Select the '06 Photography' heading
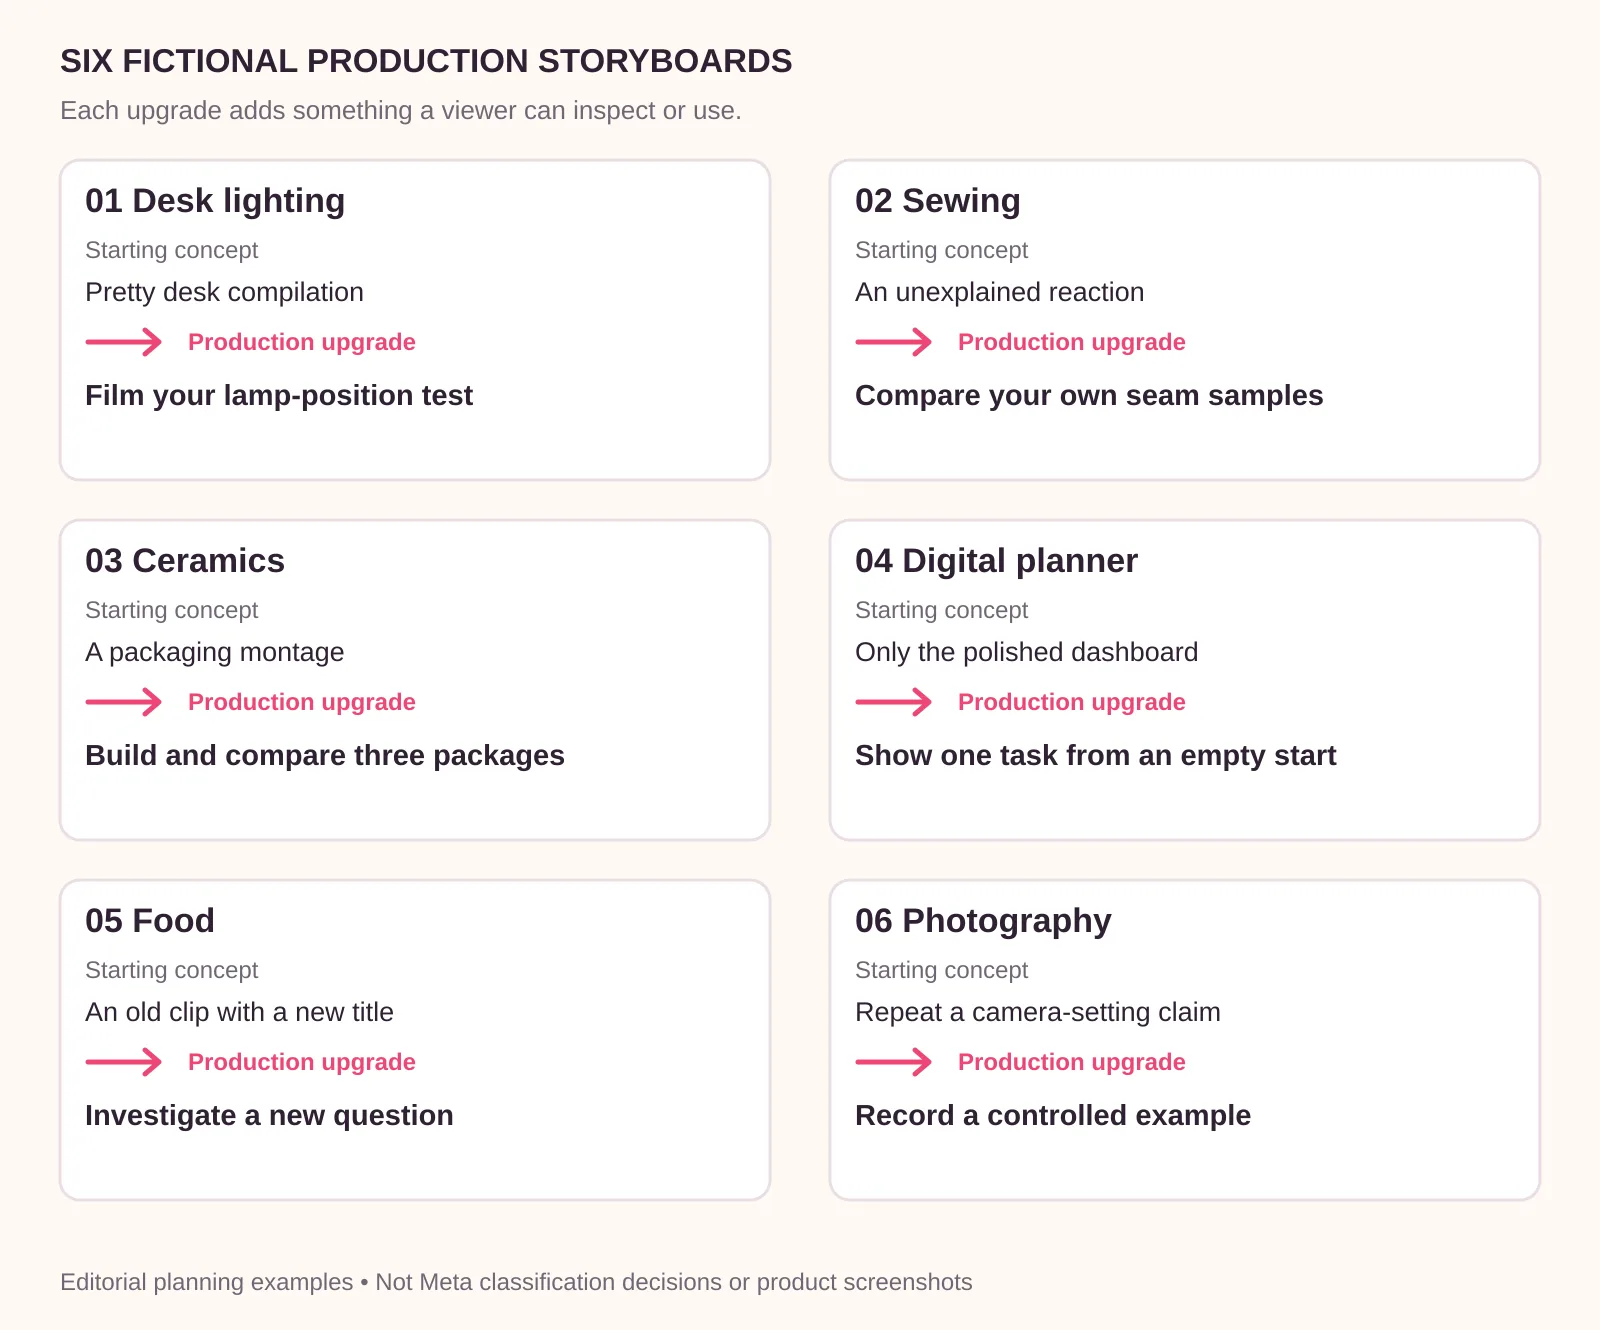1600x1330 pixels. coord(983,921)
